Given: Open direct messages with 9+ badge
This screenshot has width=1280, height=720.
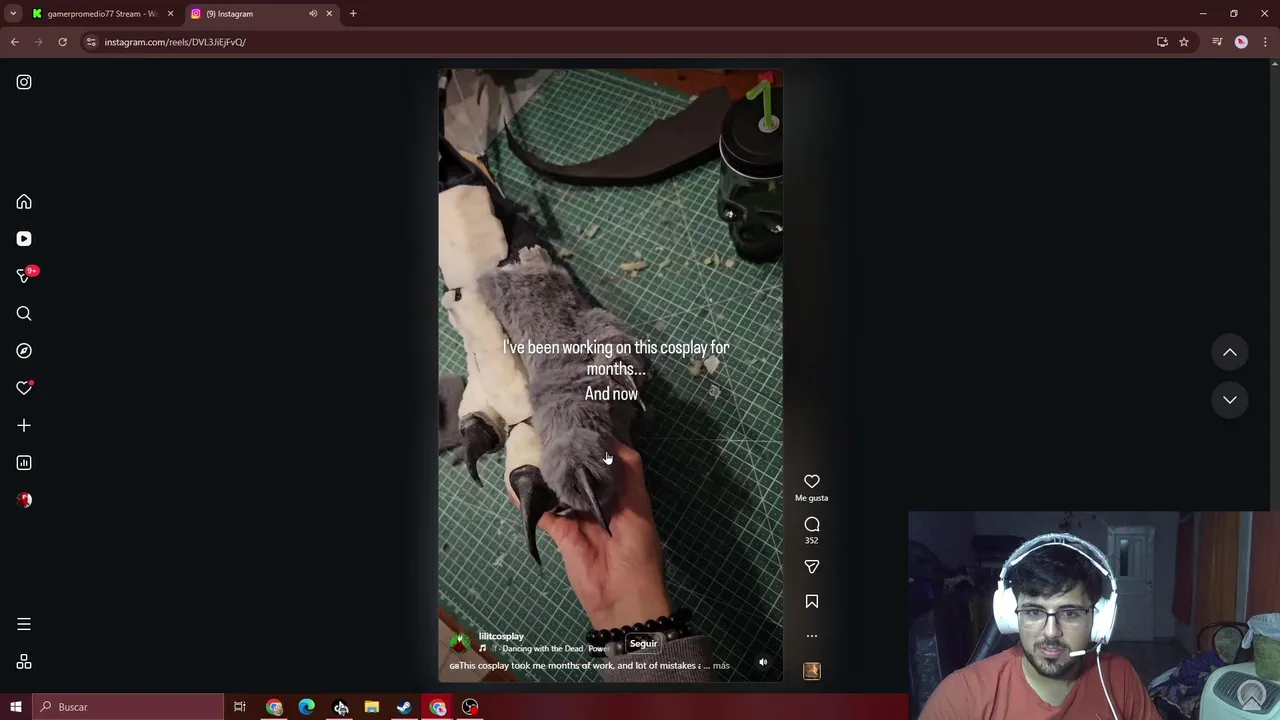Looking at the screenshot, I should (26, 275).
